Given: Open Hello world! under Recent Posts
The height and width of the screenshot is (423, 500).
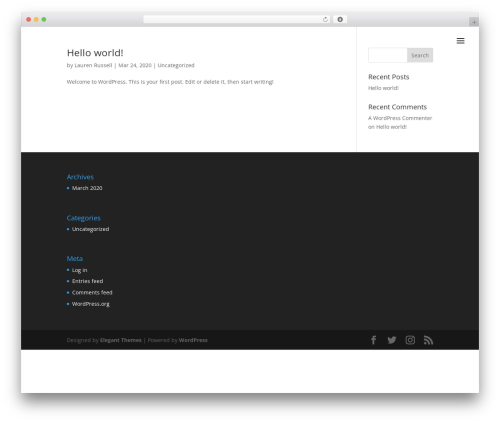Looking at the screenshot, I should (x=383, y=88).
